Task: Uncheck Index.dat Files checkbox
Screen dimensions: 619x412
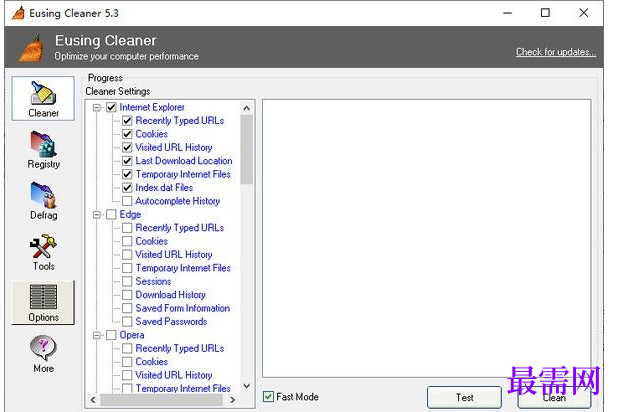Action: [127, 188]
